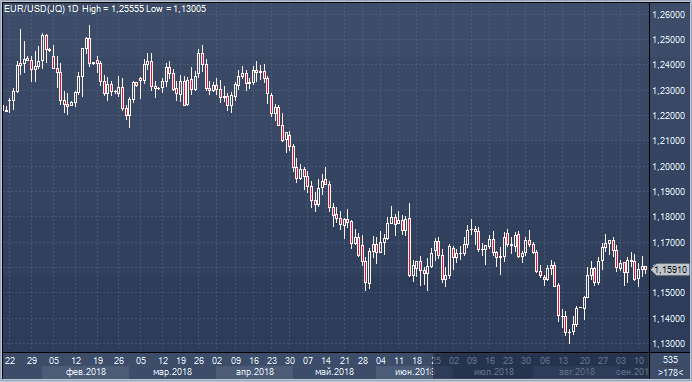Click the >178< bar offset indicator
This screenshot has height=382, width=692.
670,373
